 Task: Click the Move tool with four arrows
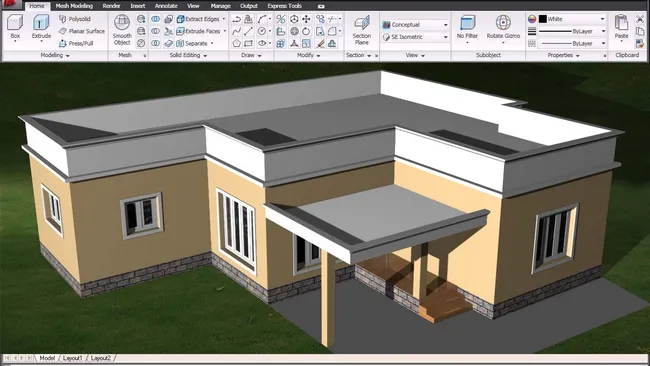coord(306,19)
